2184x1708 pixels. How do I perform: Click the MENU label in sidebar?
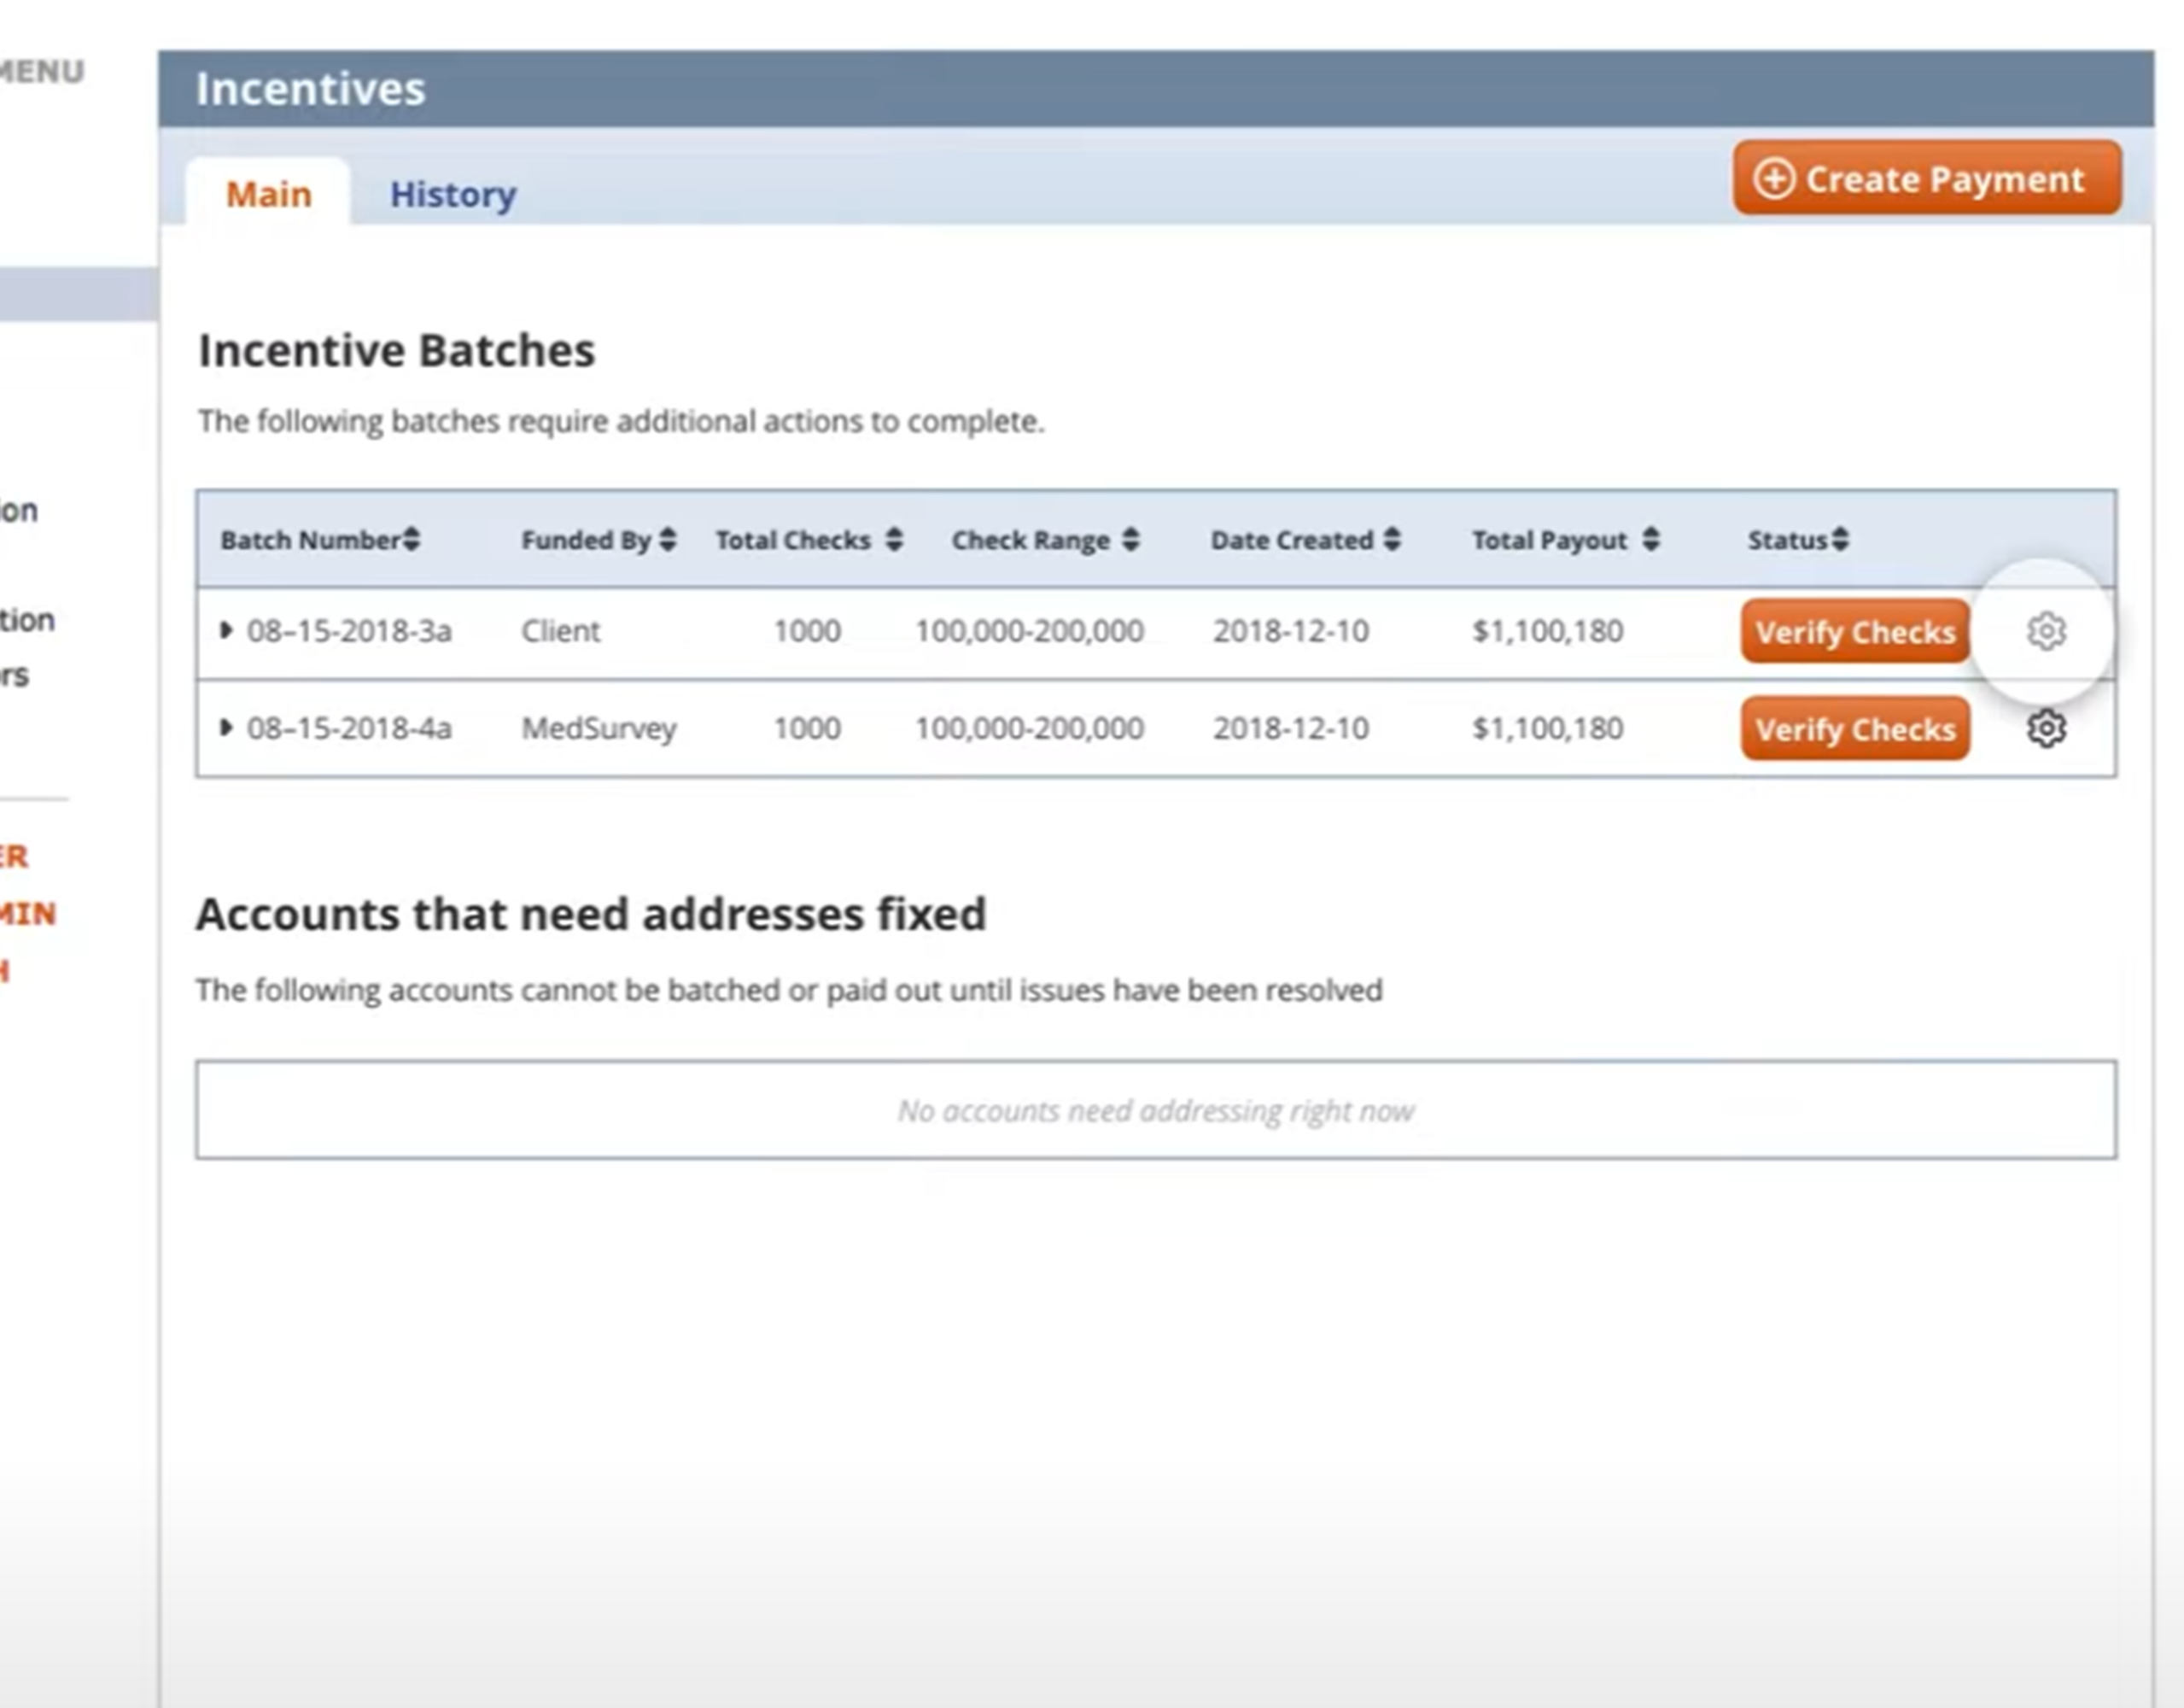pos(42,72)
